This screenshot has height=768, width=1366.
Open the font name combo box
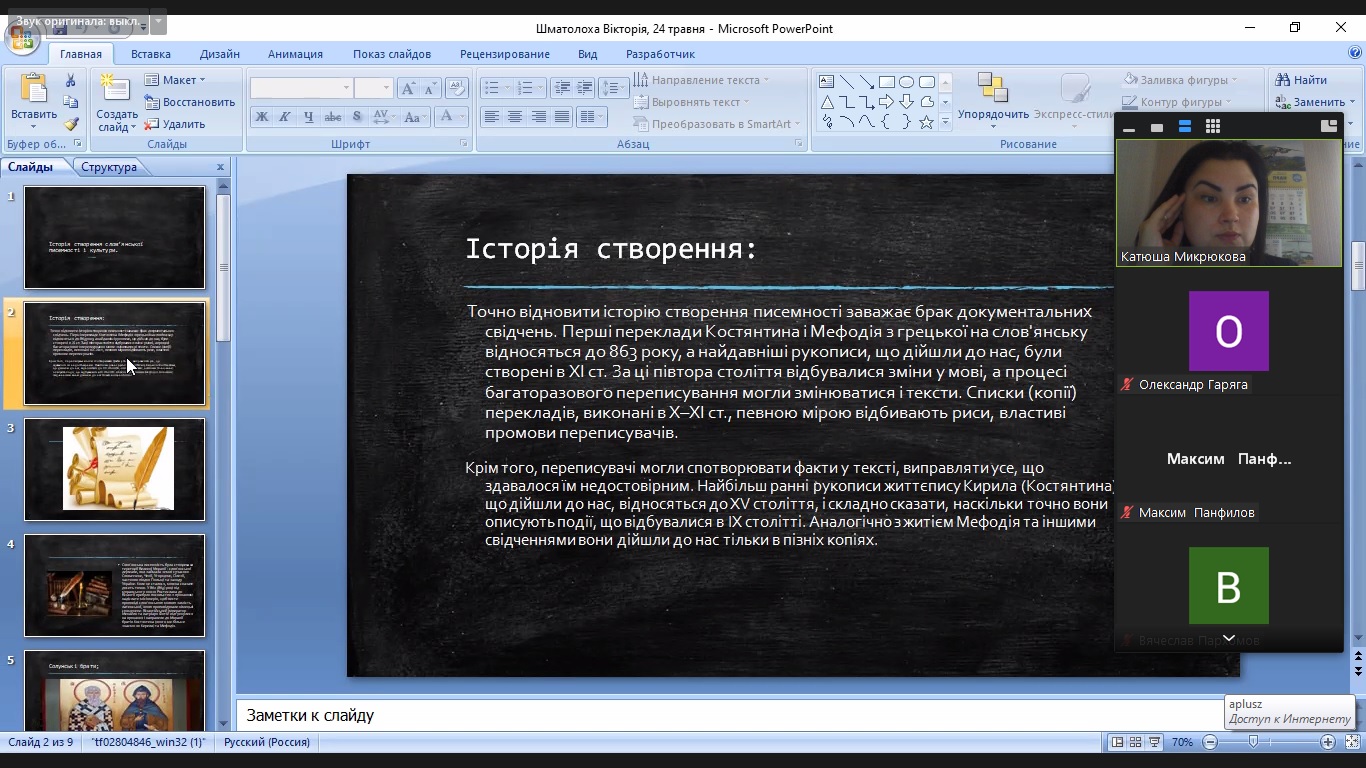point(302,88)
